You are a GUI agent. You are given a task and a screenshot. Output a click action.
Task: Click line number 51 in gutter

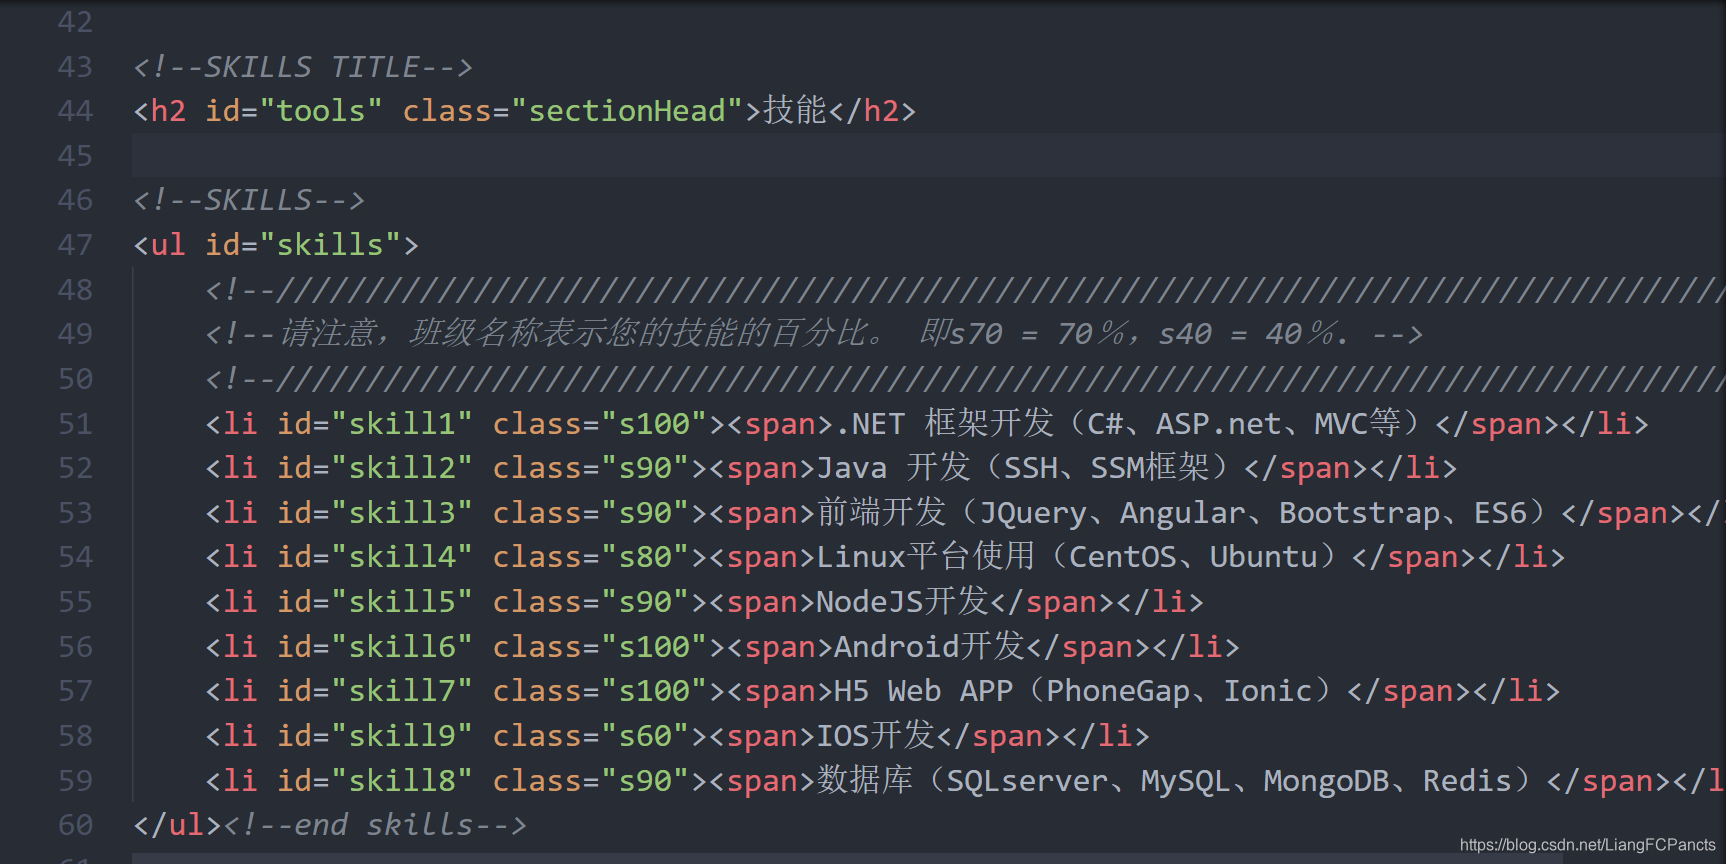[75, 424]
